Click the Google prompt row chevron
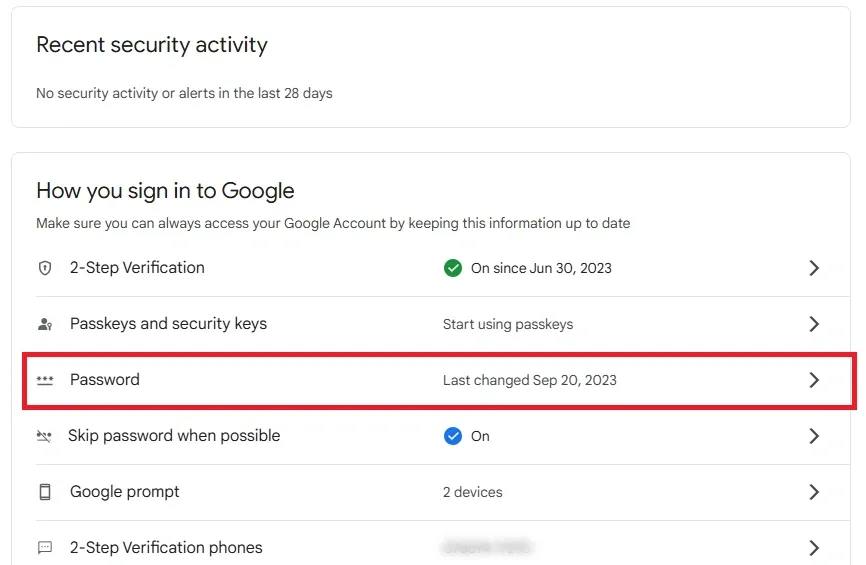Viewport: 866px width, 565px height. click(x=814, y=492)
